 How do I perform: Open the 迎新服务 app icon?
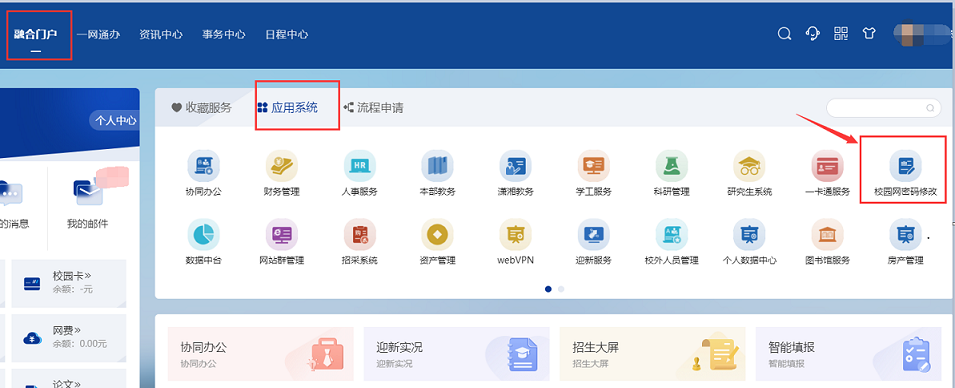[x=593, y=234]
